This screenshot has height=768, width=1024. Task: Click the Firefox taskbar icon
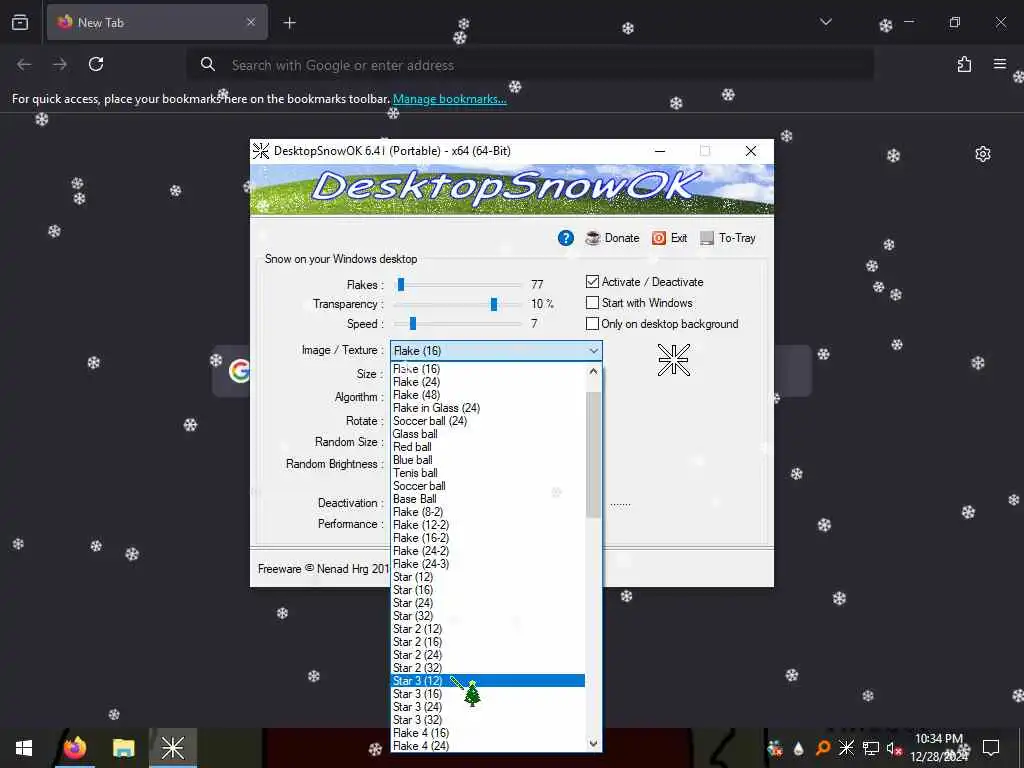[74, 748]
